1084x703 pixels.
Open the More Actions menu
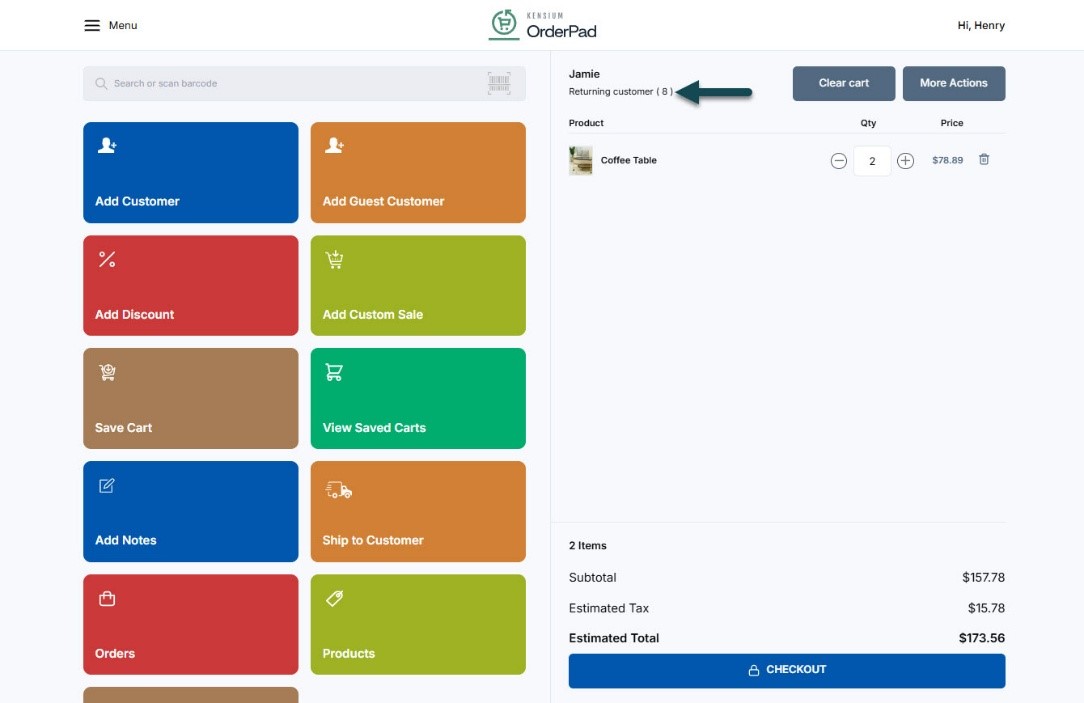pyautogui.click(x=954, y=84)
